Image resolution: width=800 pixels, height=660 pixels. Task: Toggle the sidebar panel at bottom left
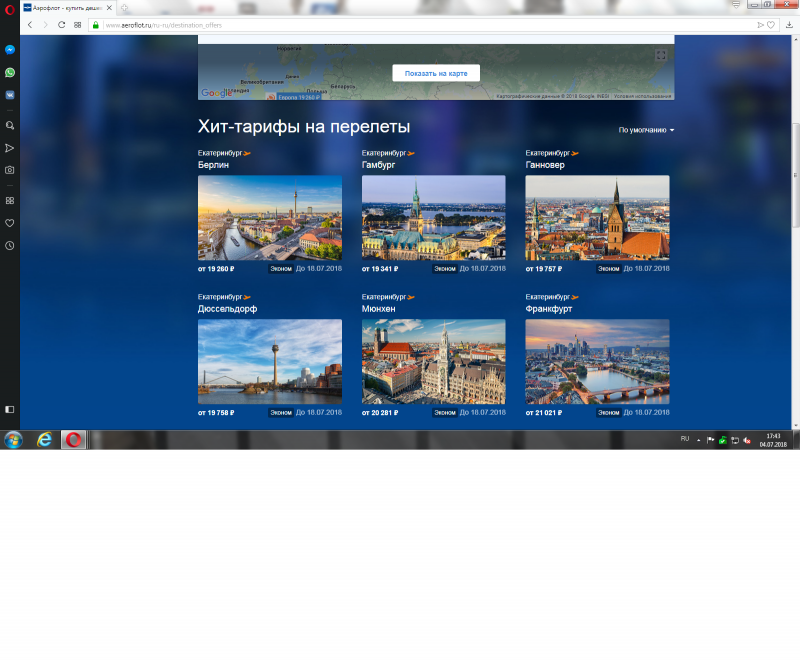click(x=10, y=409)
